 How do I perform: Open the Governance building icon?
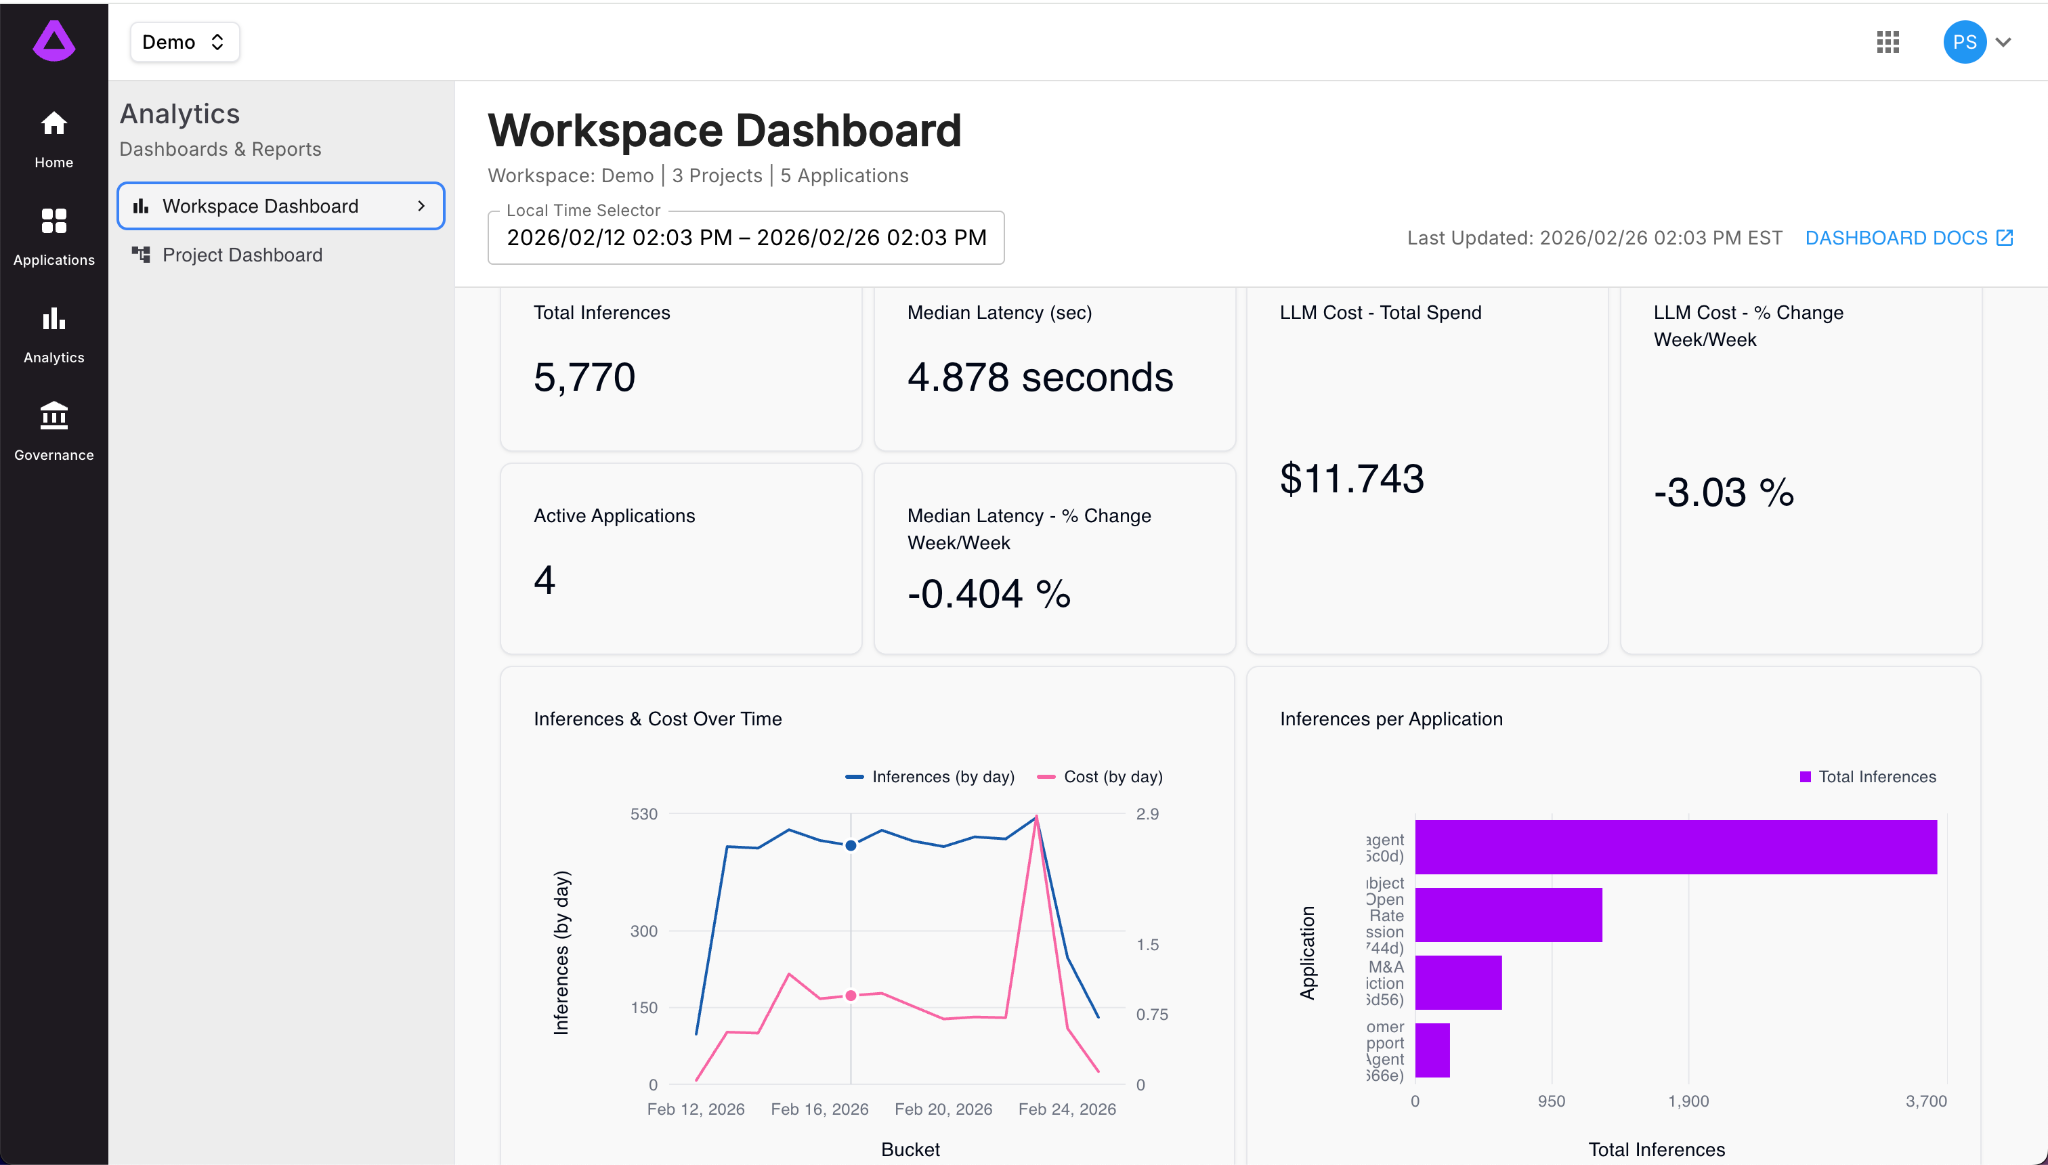(54, 416)
